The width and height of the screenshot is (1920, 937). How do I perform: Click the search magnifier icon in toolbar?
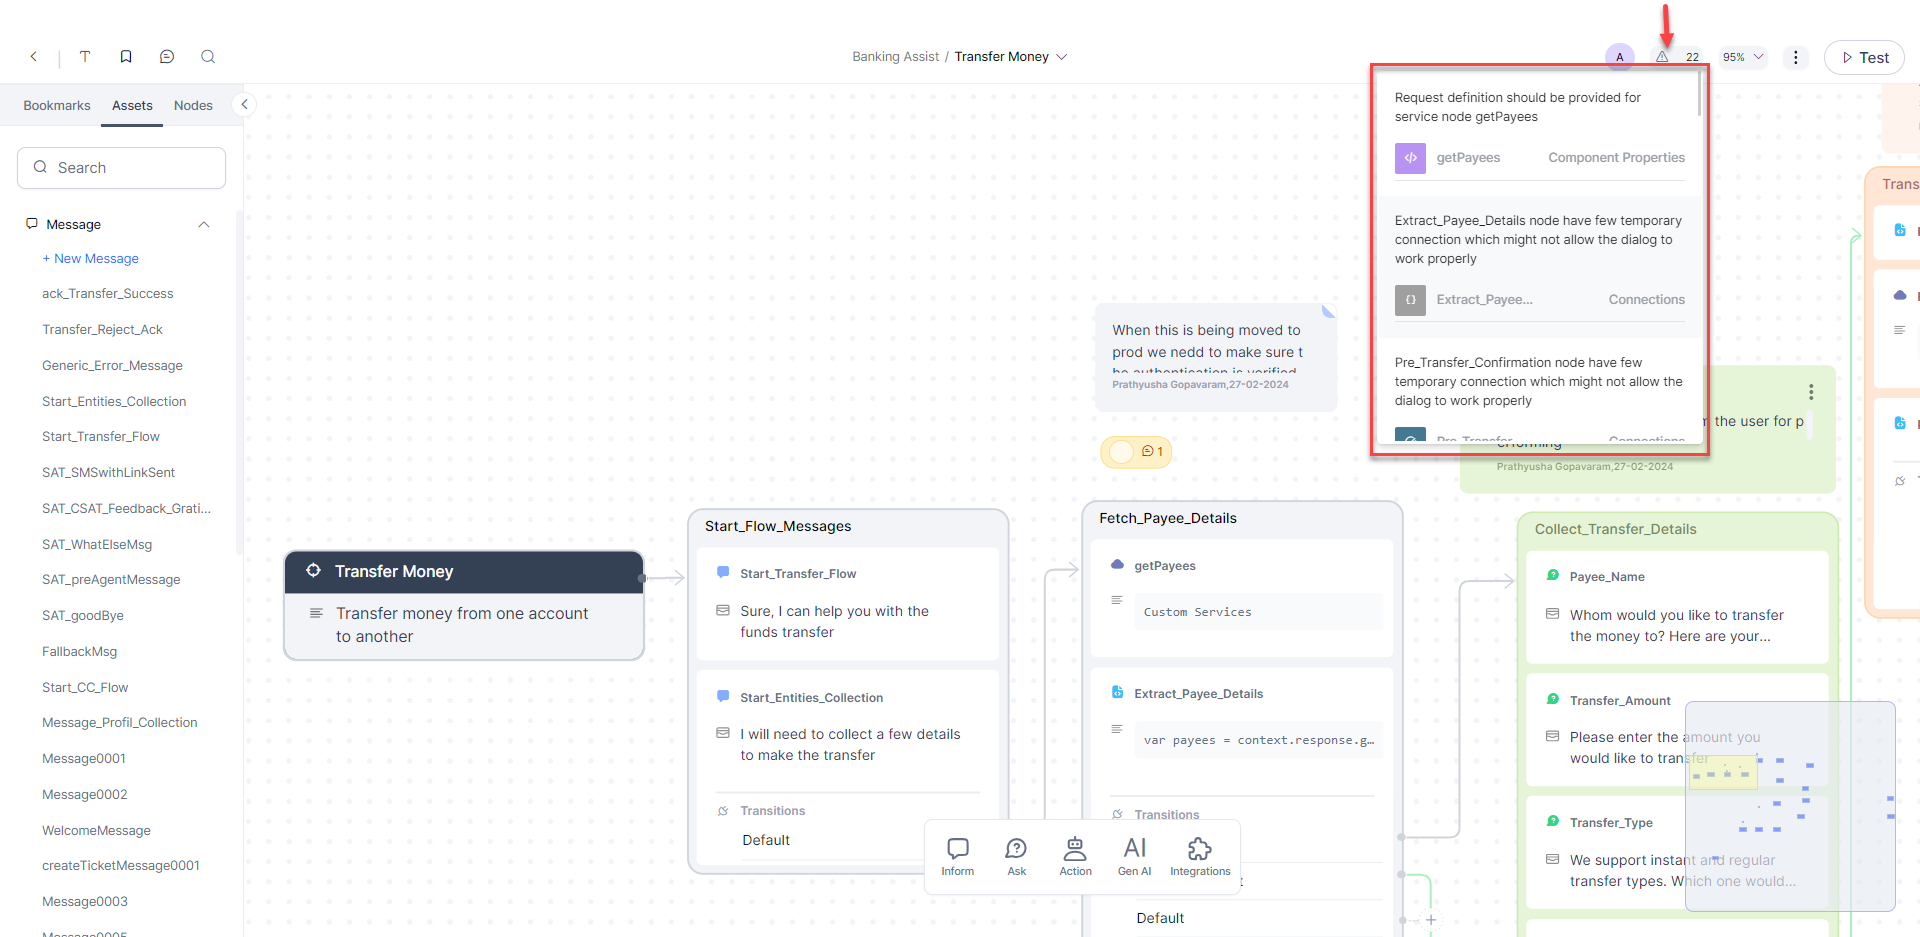(208, 57)
